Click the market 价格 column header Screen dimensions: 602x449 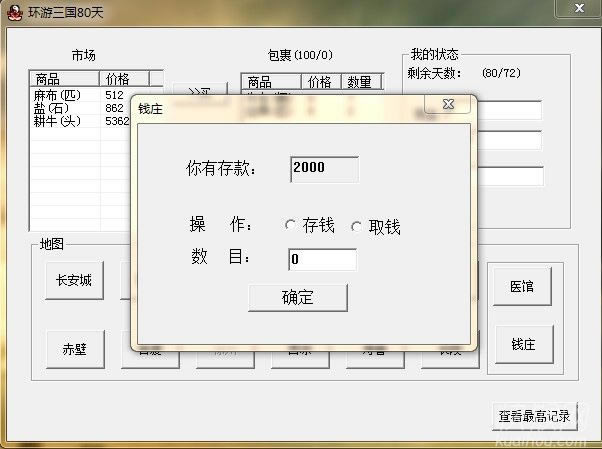[124, 79]
